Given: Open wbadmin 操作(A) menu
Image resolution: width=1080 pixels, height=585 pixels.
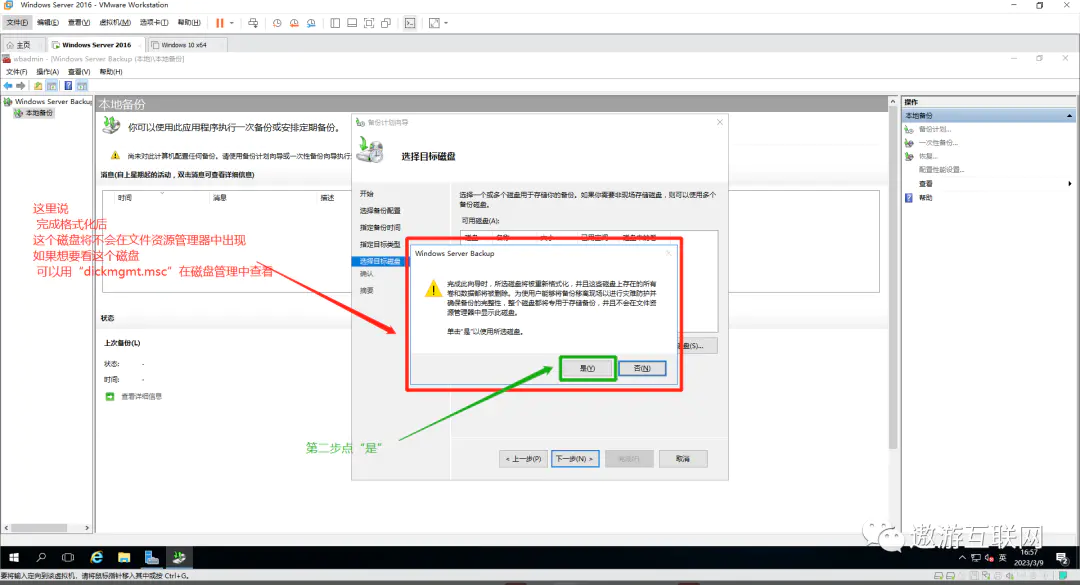Looking at the screenshot, I should pyautogui.click(x=48, y=72).
